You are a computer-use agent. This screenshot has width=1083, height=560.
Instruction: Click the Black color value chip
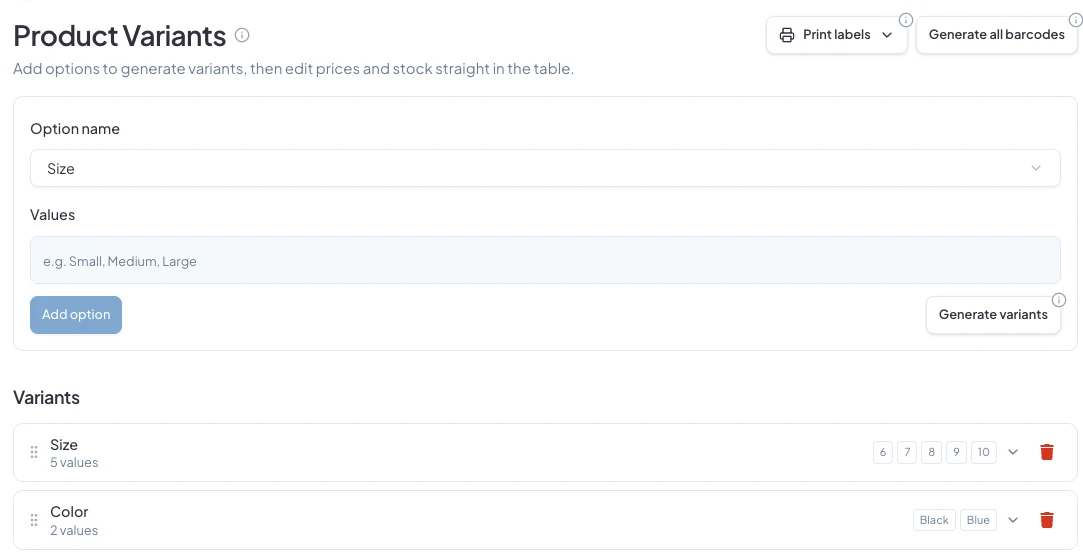[x=934, y=520]
